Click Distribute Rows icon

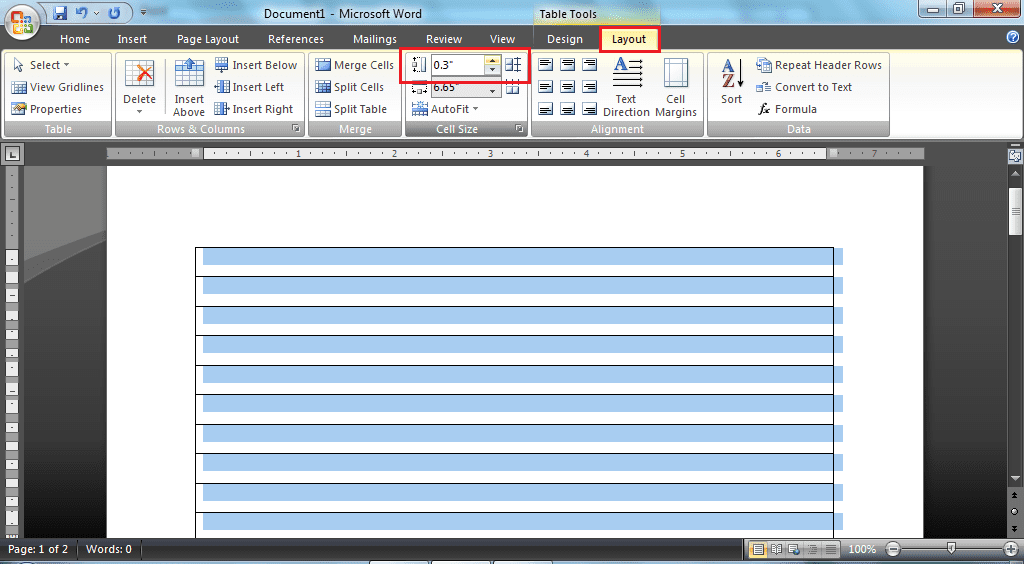click(x=513, y=65)
